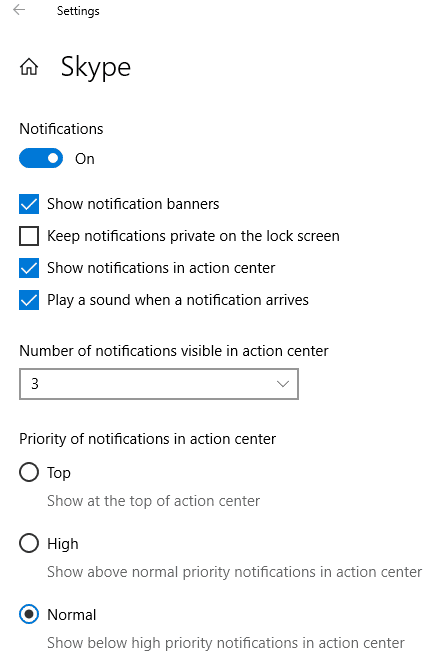Select the Normal priority radio button

[x=29, y=614]
